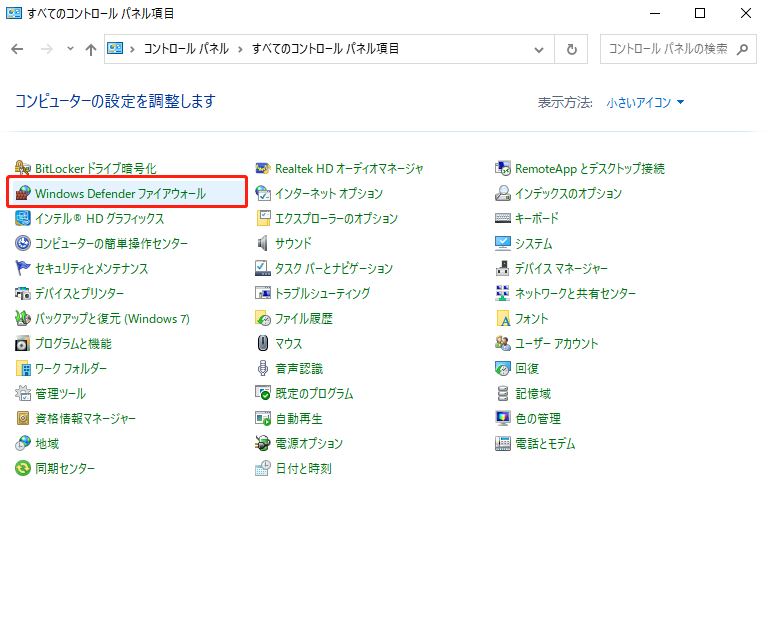Click the サウンド speaker icon

click(263, 243)
